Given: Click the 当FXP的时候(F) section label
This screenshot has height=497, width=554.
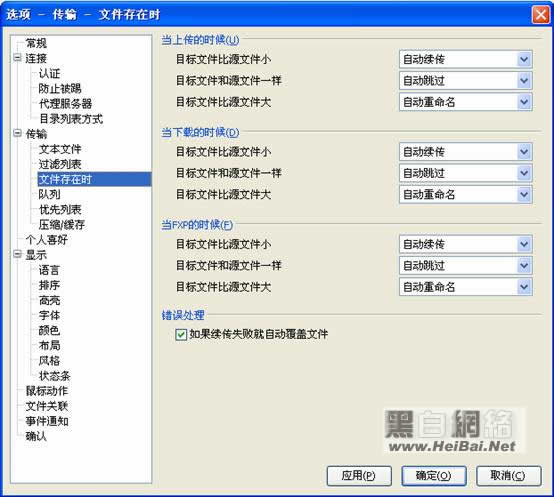Looking at the screenshot, I should [x=197, y=224].
